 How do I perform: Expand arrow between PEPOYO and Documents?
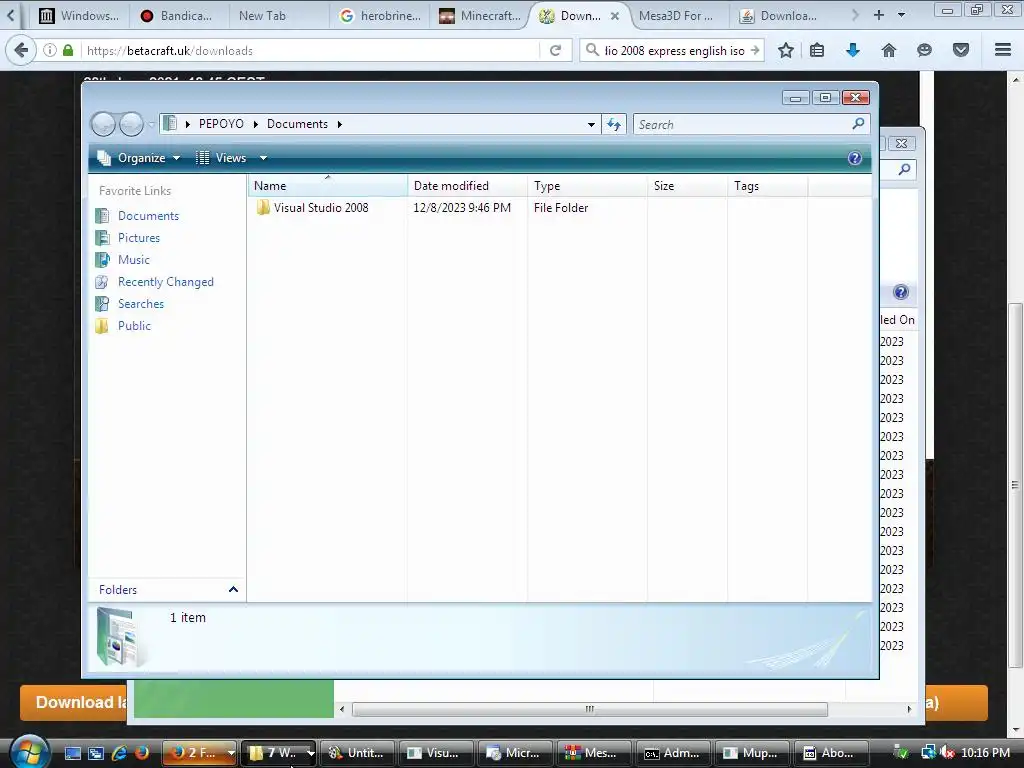(x=255, y=124)
